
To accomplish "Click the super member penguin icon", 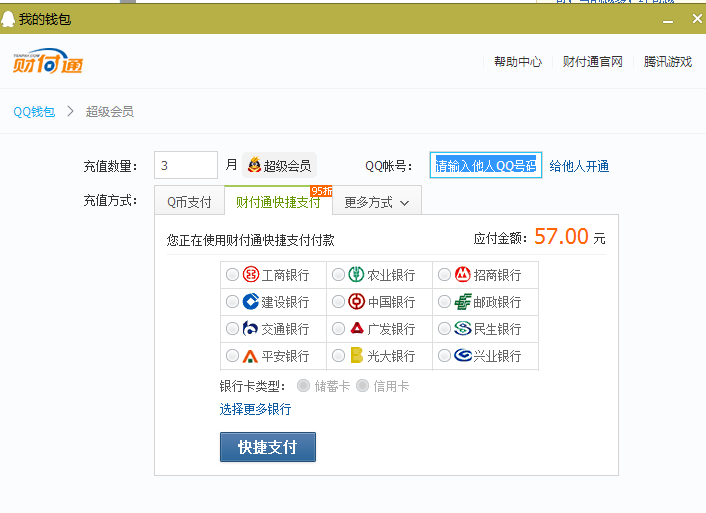I will point(254,165).
